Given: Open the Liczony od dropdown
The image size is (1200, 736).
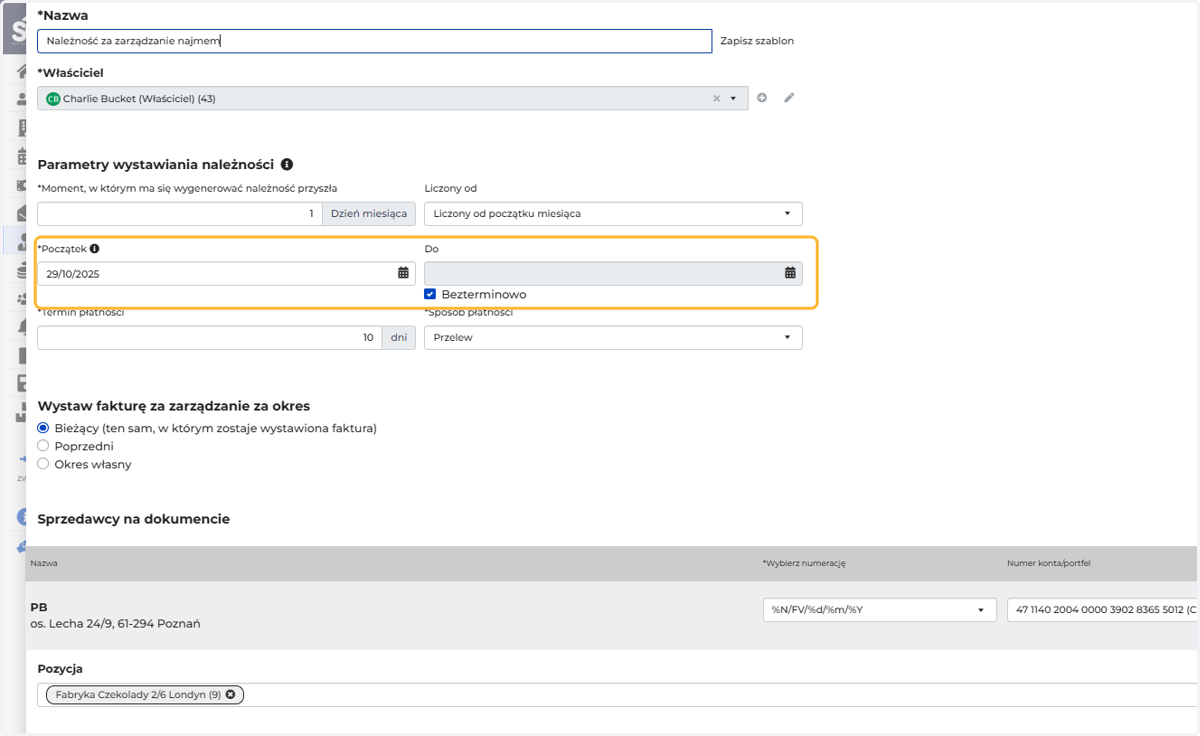Looking at the screenshot, I should [x=613, y=213].
